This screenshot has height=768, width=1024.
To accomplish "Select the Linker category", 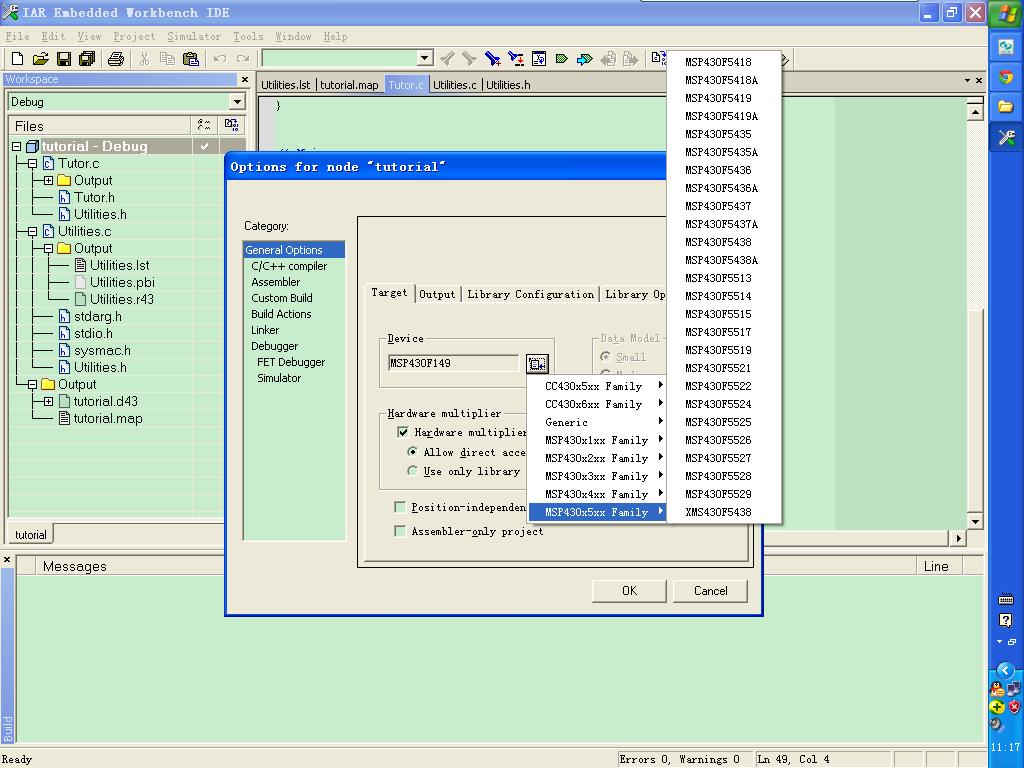I will tap(265, 330).
